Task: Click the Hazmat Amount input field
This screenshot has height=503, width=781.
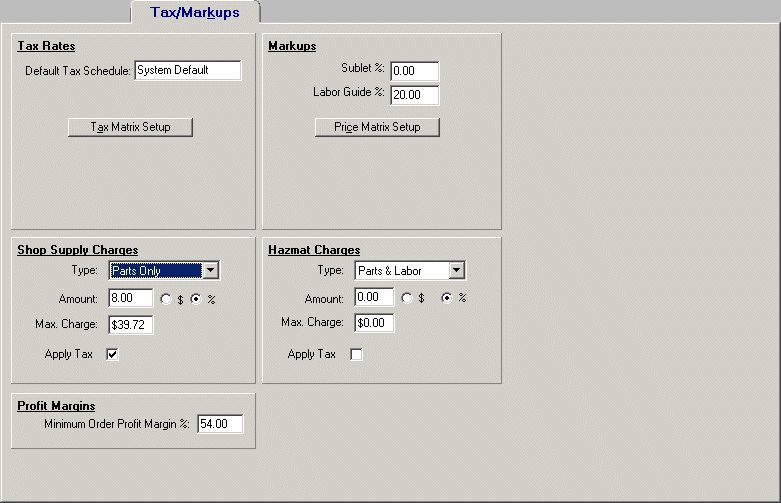Action: click(374, 297)
